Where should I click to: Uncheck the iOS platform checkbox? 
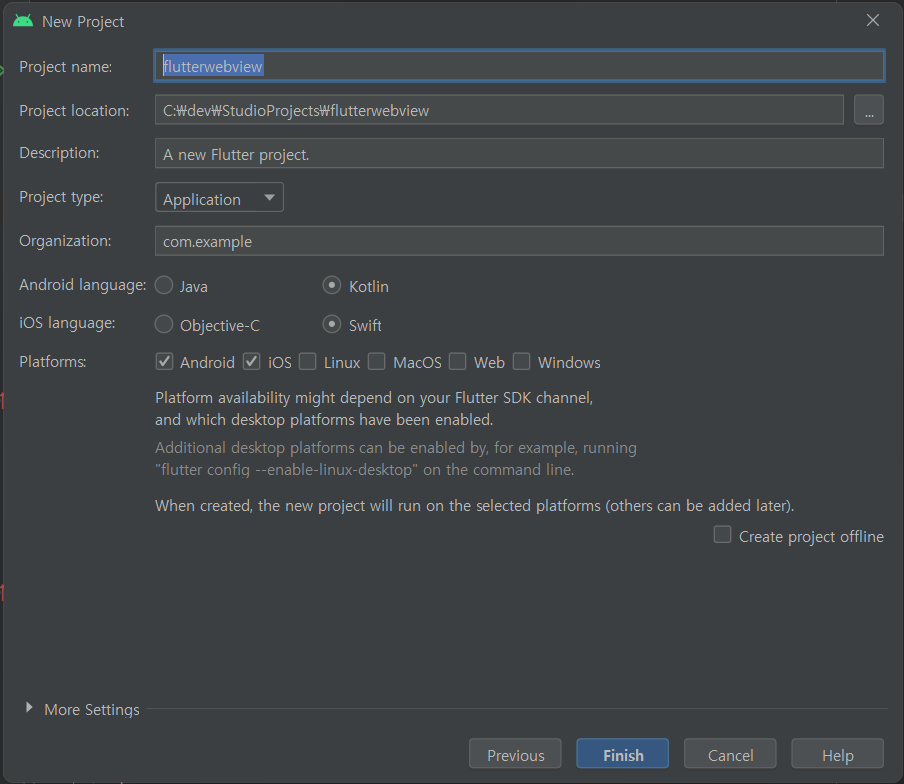251,362
